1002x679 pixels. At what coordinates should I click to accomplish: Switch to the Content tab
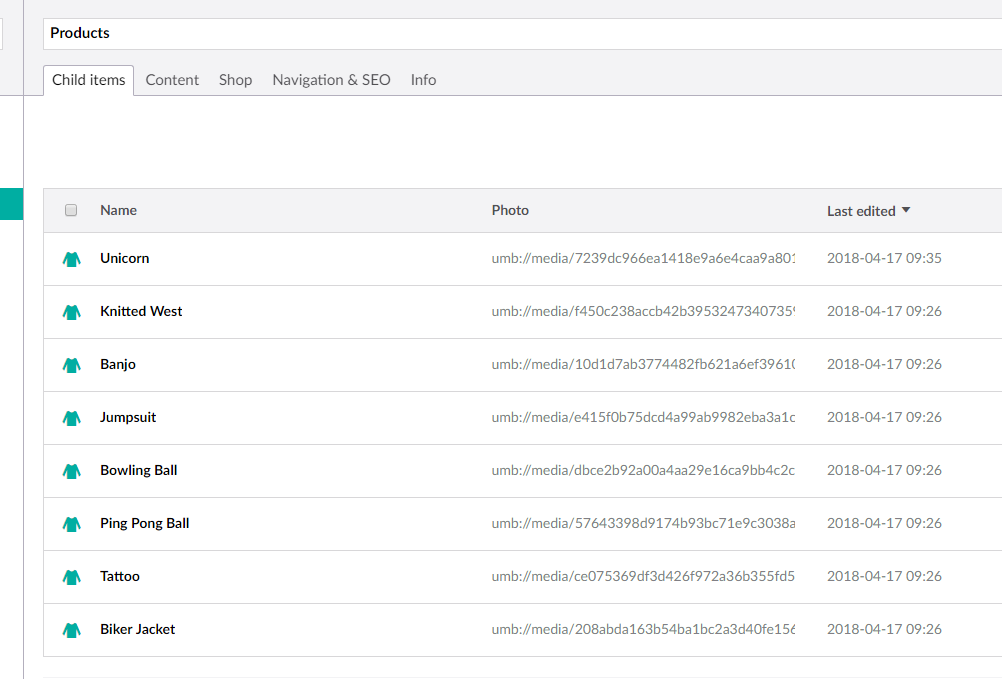(172, 80)
